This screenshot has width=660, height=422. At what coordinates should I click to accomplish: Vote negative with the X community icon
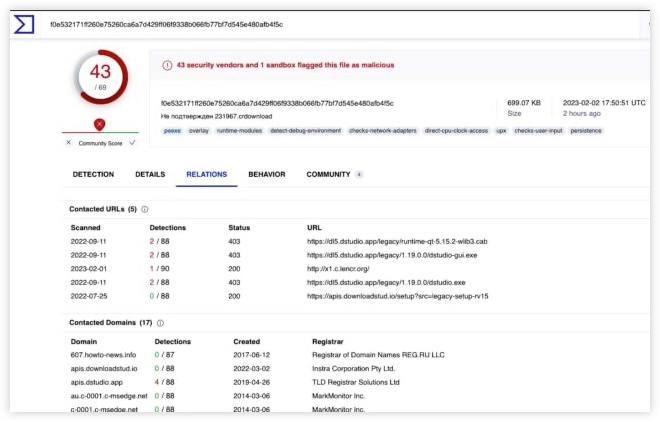coord(69,143)
